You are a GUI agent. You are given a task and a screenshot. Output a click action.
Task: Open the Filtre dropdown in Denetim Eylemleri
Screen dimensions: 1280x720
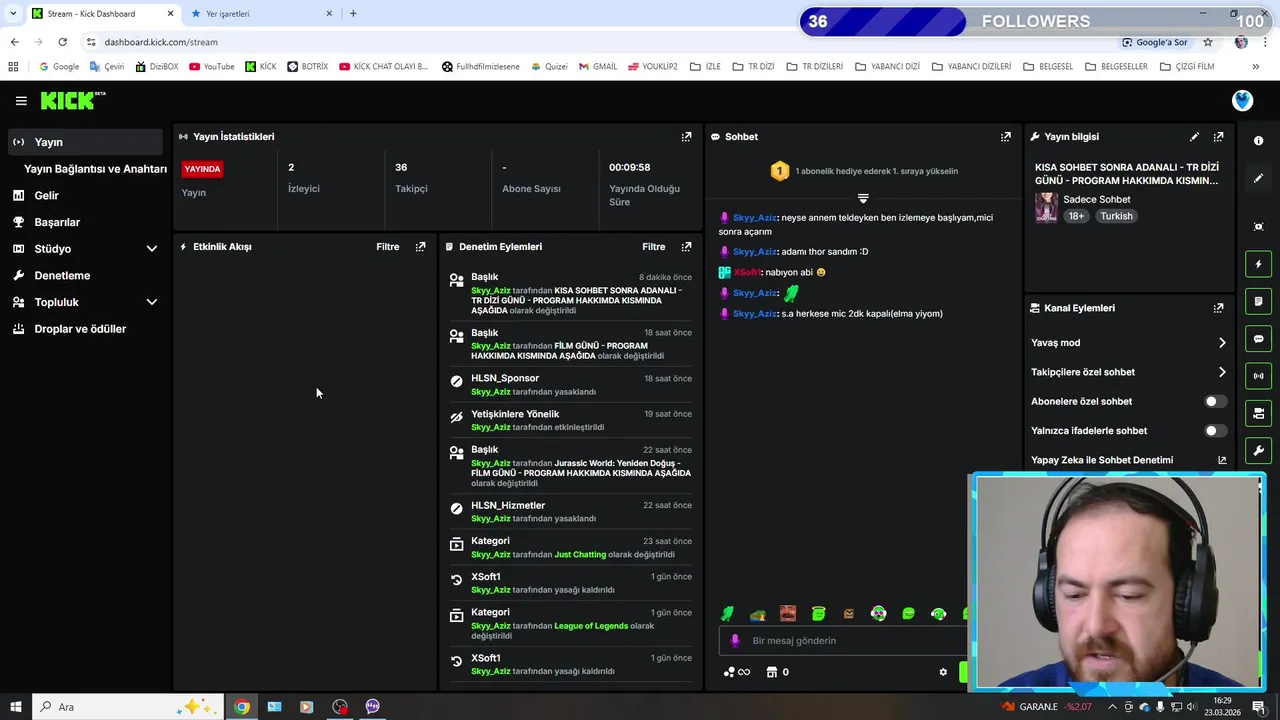click(x=653, y=247)
